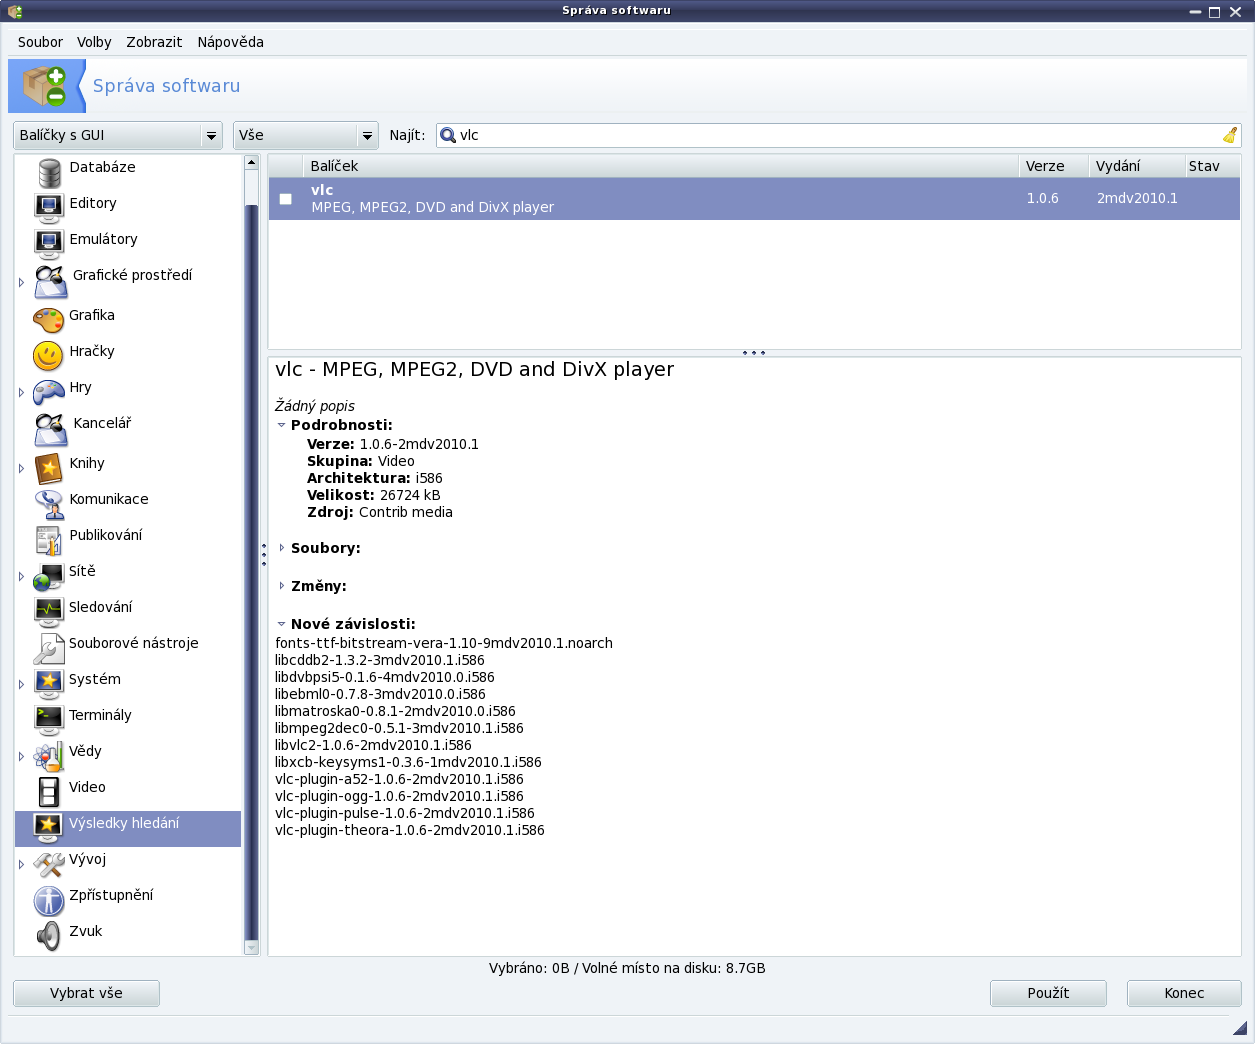Click the Publikování category icon
1255x1044 pixels.
coord(49,540)
